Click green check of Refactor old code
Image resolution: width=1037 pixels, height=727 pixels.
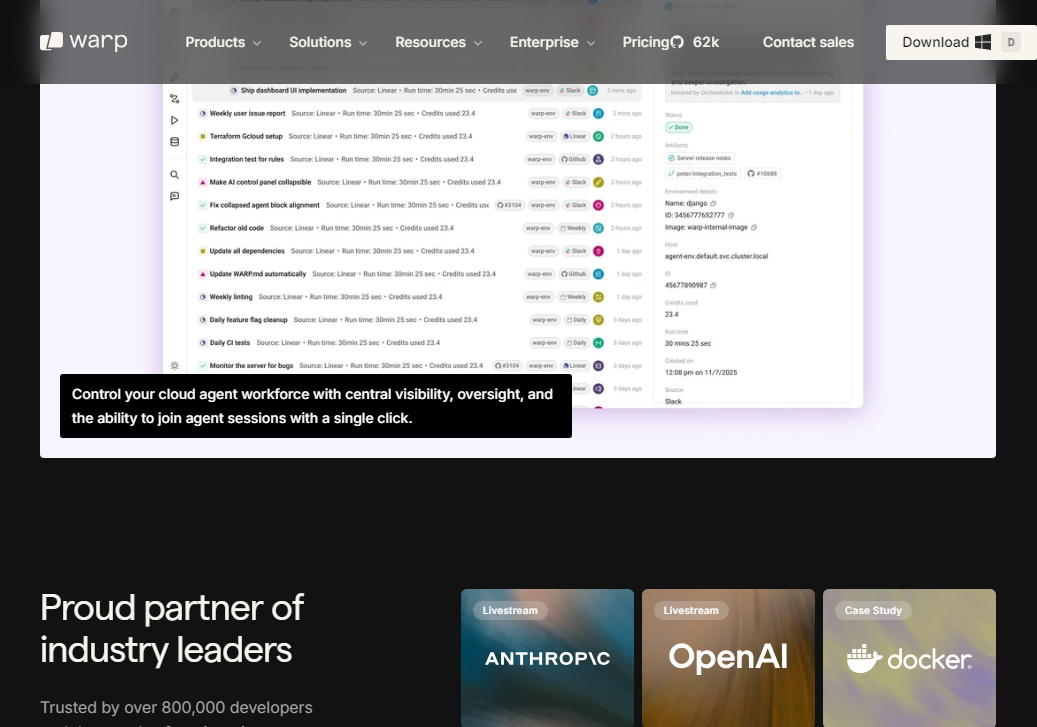[202, 228]
